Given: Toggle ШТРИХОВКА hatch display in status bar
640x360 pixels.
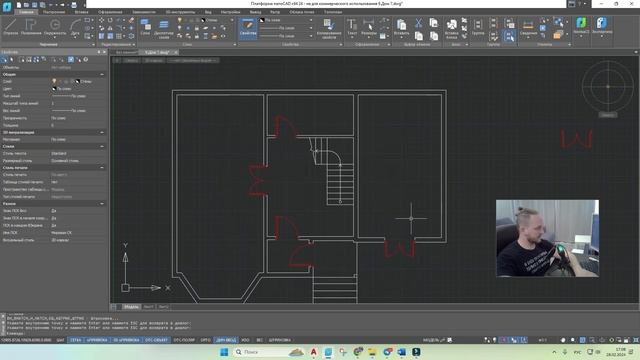Looking at the screenshot, I should coord(280,340).
